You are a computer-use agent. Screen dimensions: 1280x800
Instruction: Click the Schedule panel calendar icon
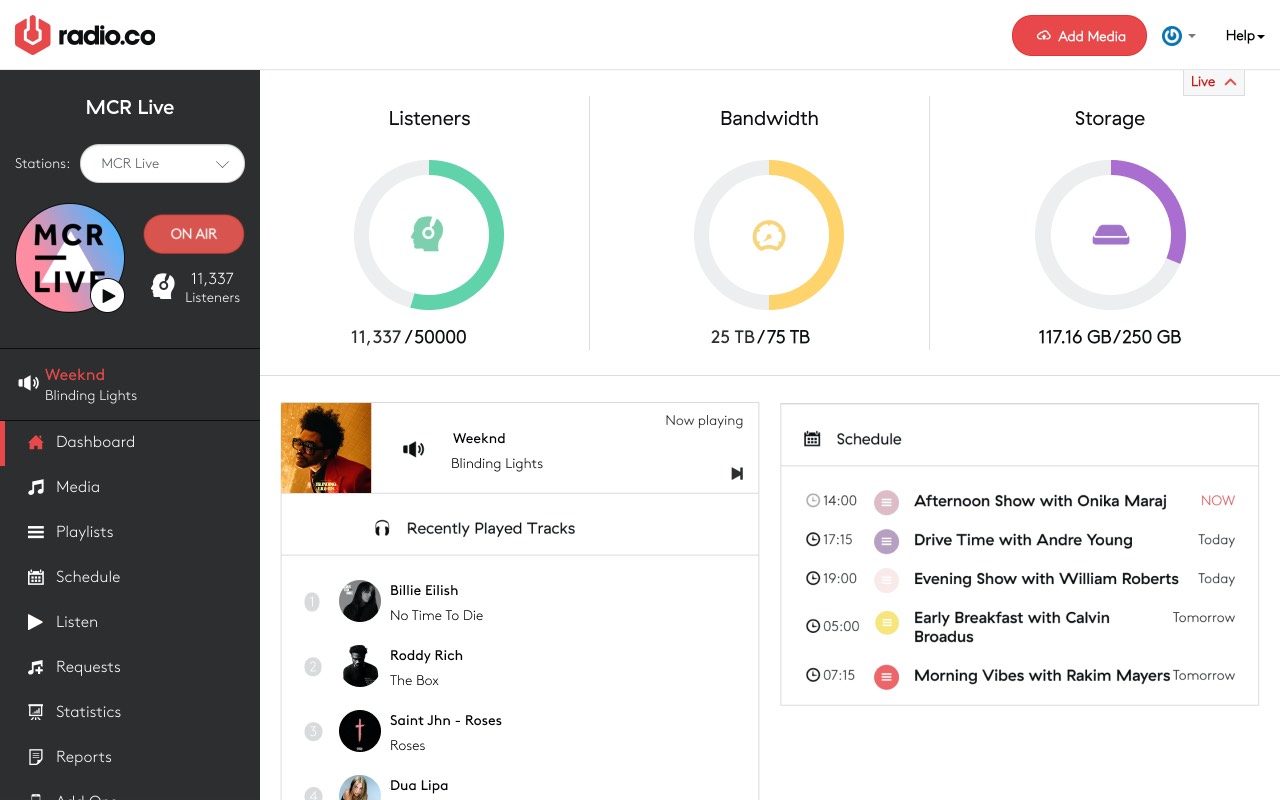(812, 439)
